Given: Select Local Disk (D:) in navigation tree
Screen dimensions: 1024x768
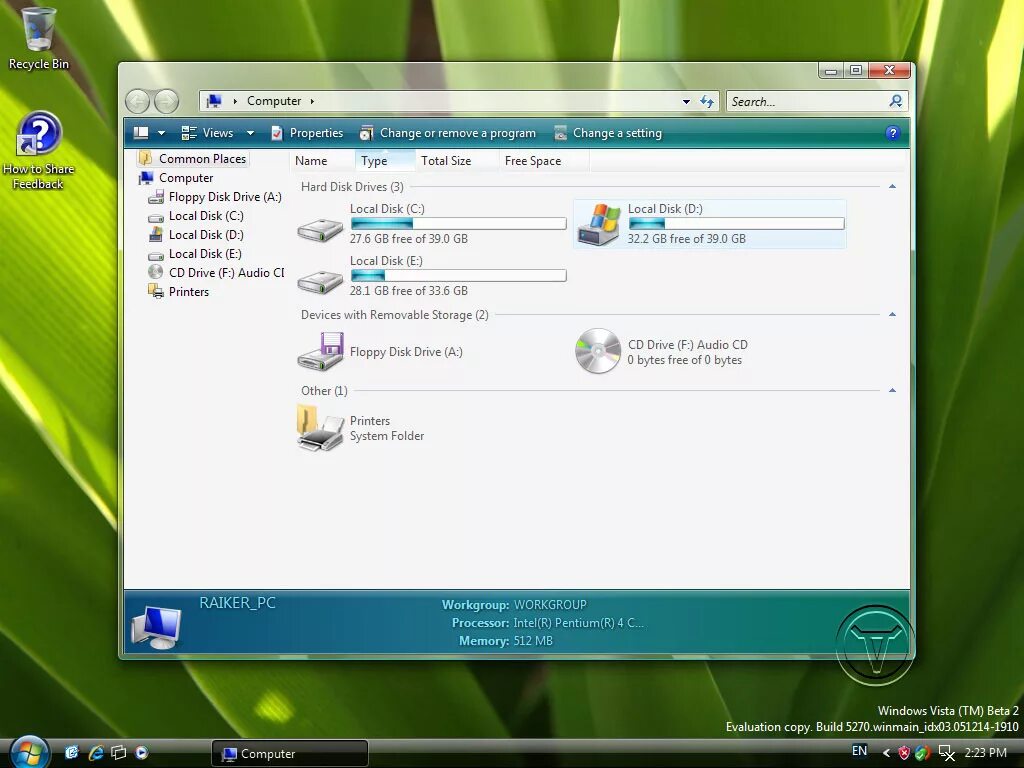Looking at the screenshot, I should (x=196, y=234).
